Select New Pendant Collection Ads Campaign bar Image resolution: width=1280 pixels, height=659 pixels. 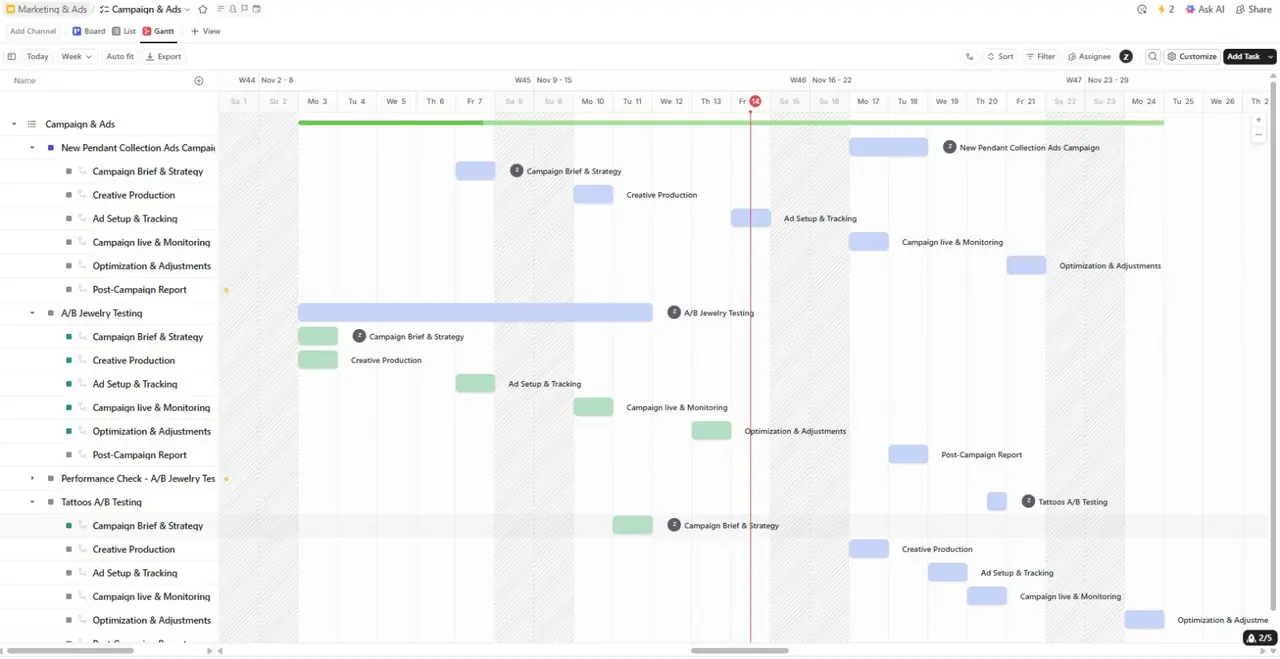click(x=889, y=147)
